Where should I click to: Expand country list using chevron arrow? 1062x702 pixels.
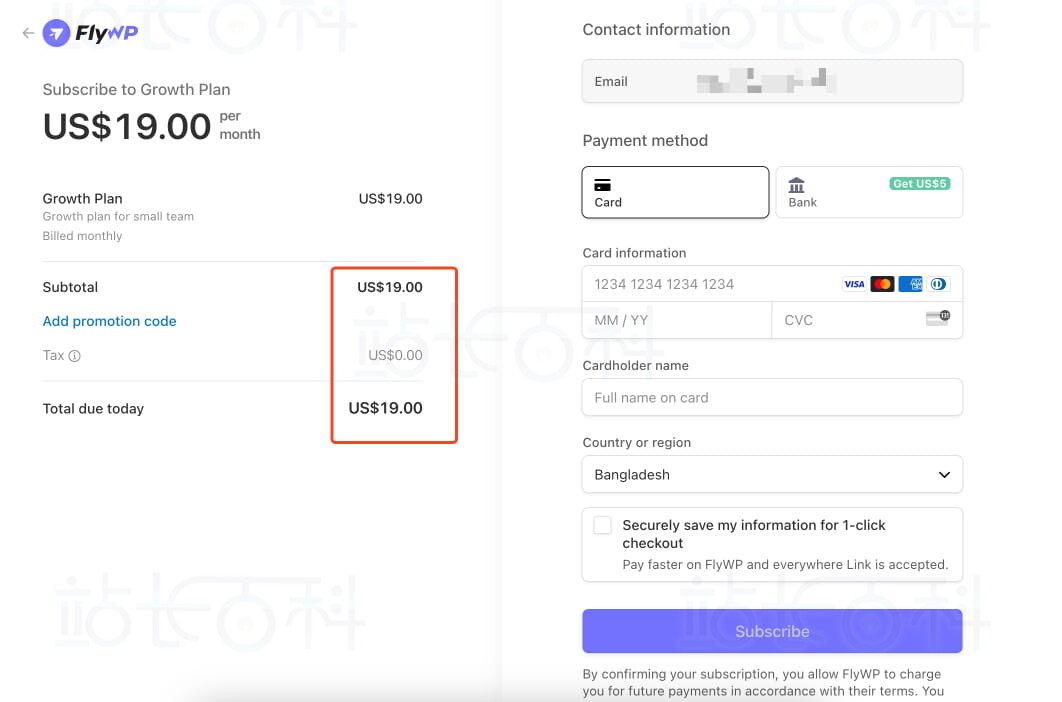click(x=944, y=475)
